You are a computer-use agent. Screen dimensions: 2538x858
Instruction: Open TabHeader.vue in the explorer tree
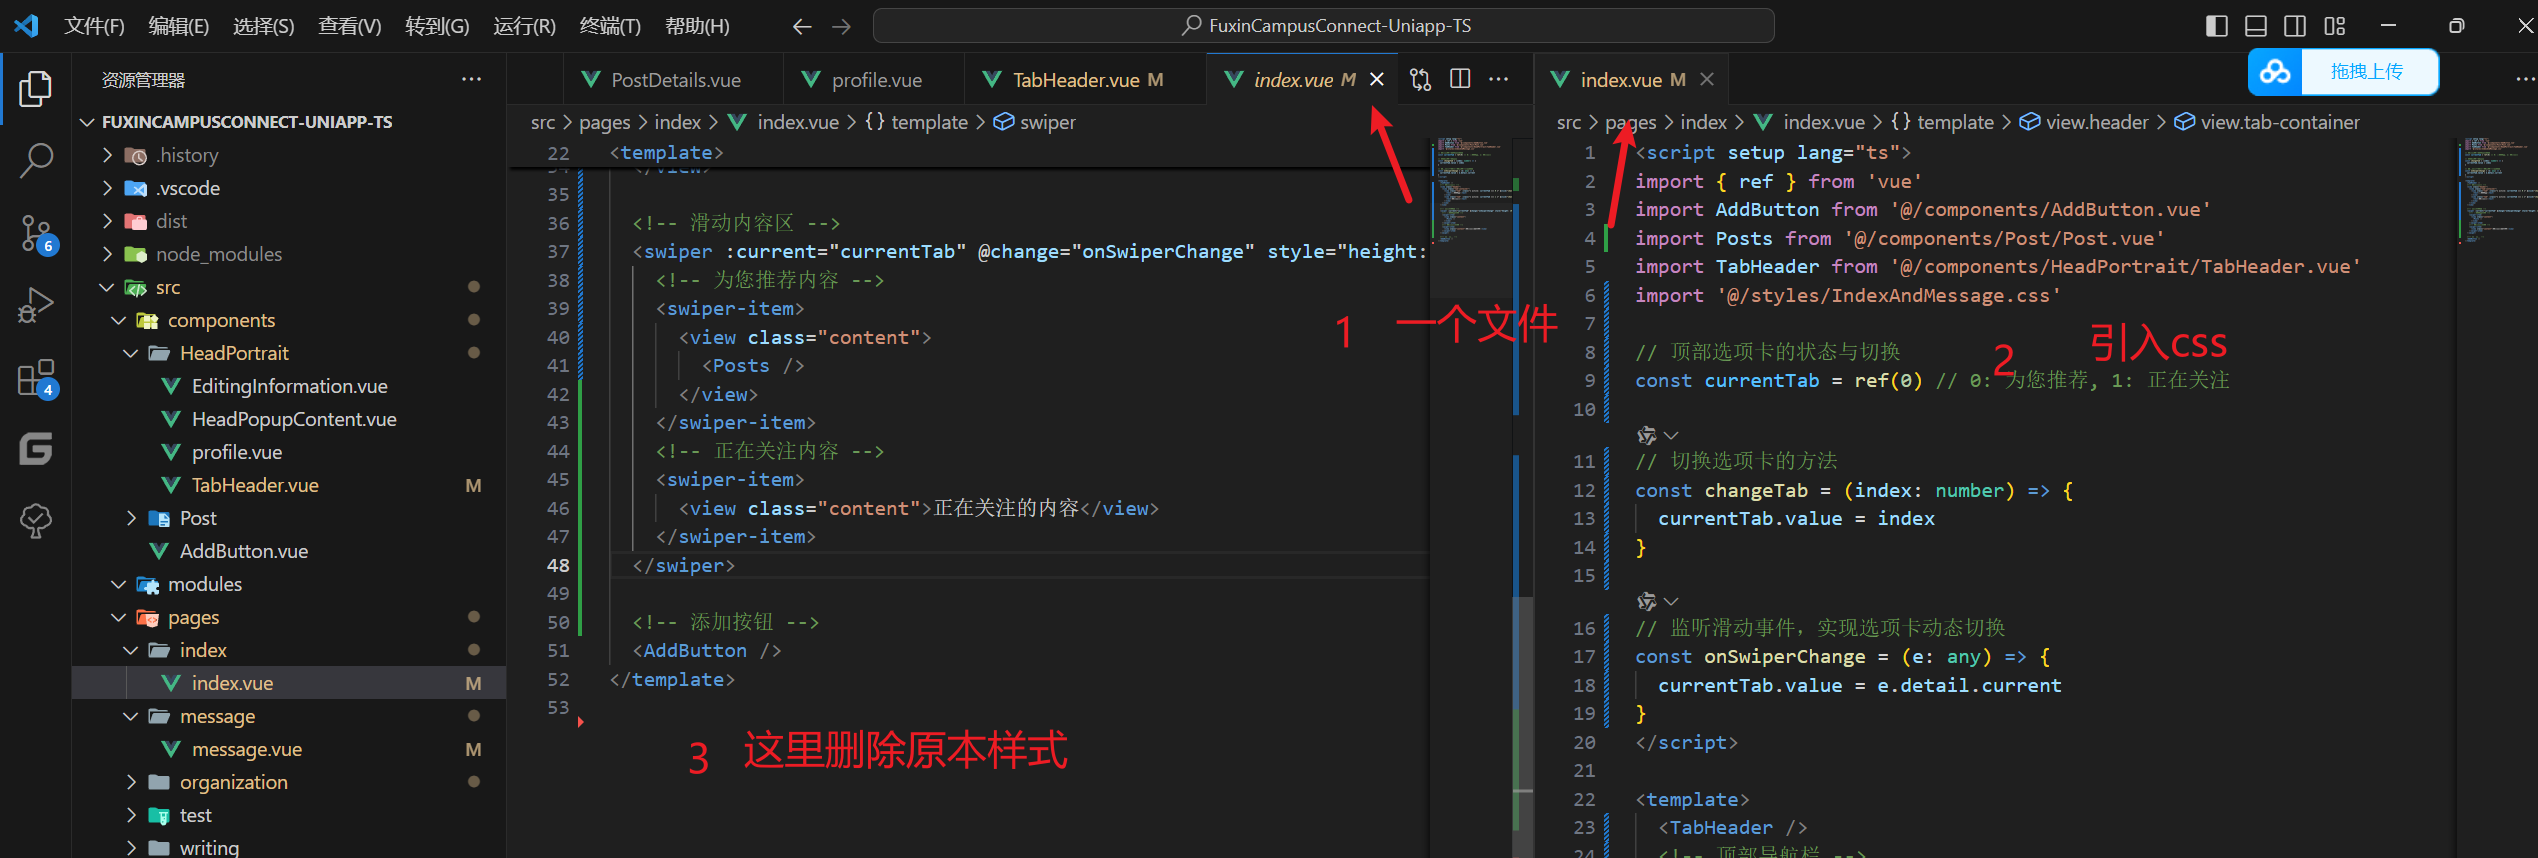(289, 485)
